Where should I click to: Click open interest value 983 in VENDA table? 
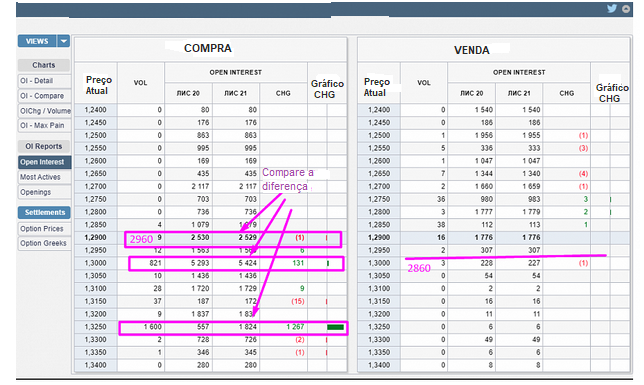pyautogui.click(x=534, y=199)
